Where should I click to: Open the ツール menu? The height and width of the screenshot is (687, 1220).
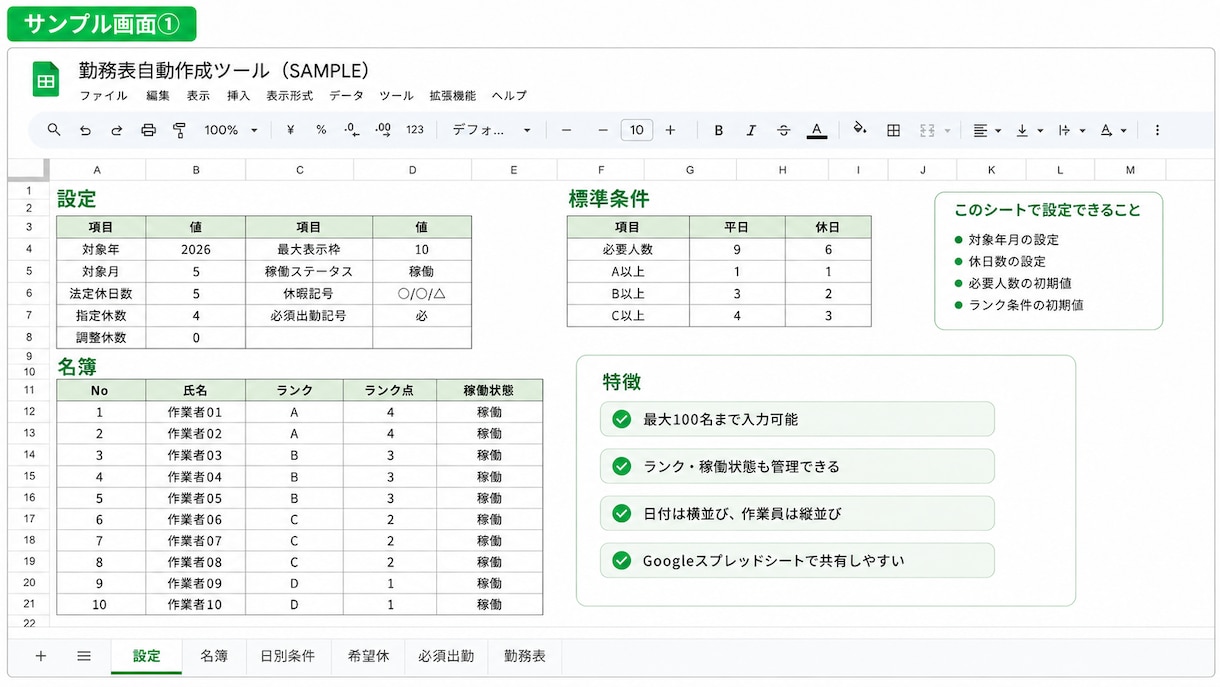tap(396, 96)
